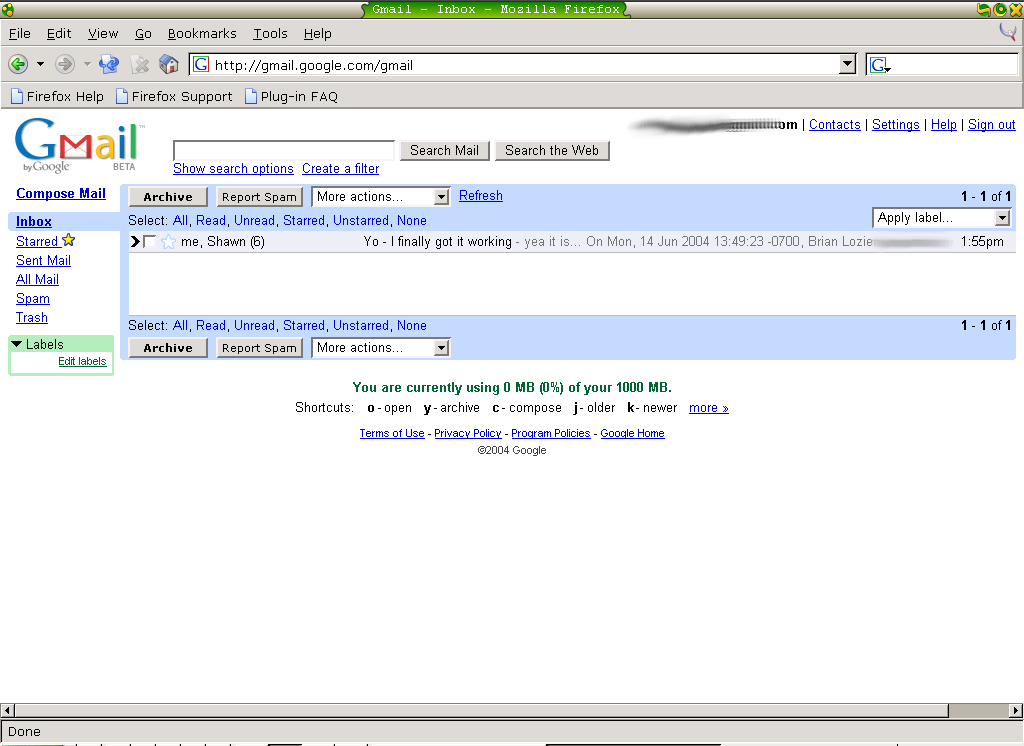Open the Tools menu
Screen dimensions: 1024x746
pyautogui.click(x=270, y=33)
